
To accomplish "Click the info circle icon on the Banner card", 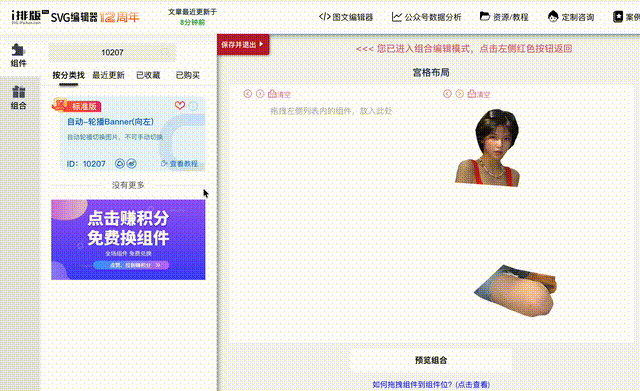I will [193, 106].
